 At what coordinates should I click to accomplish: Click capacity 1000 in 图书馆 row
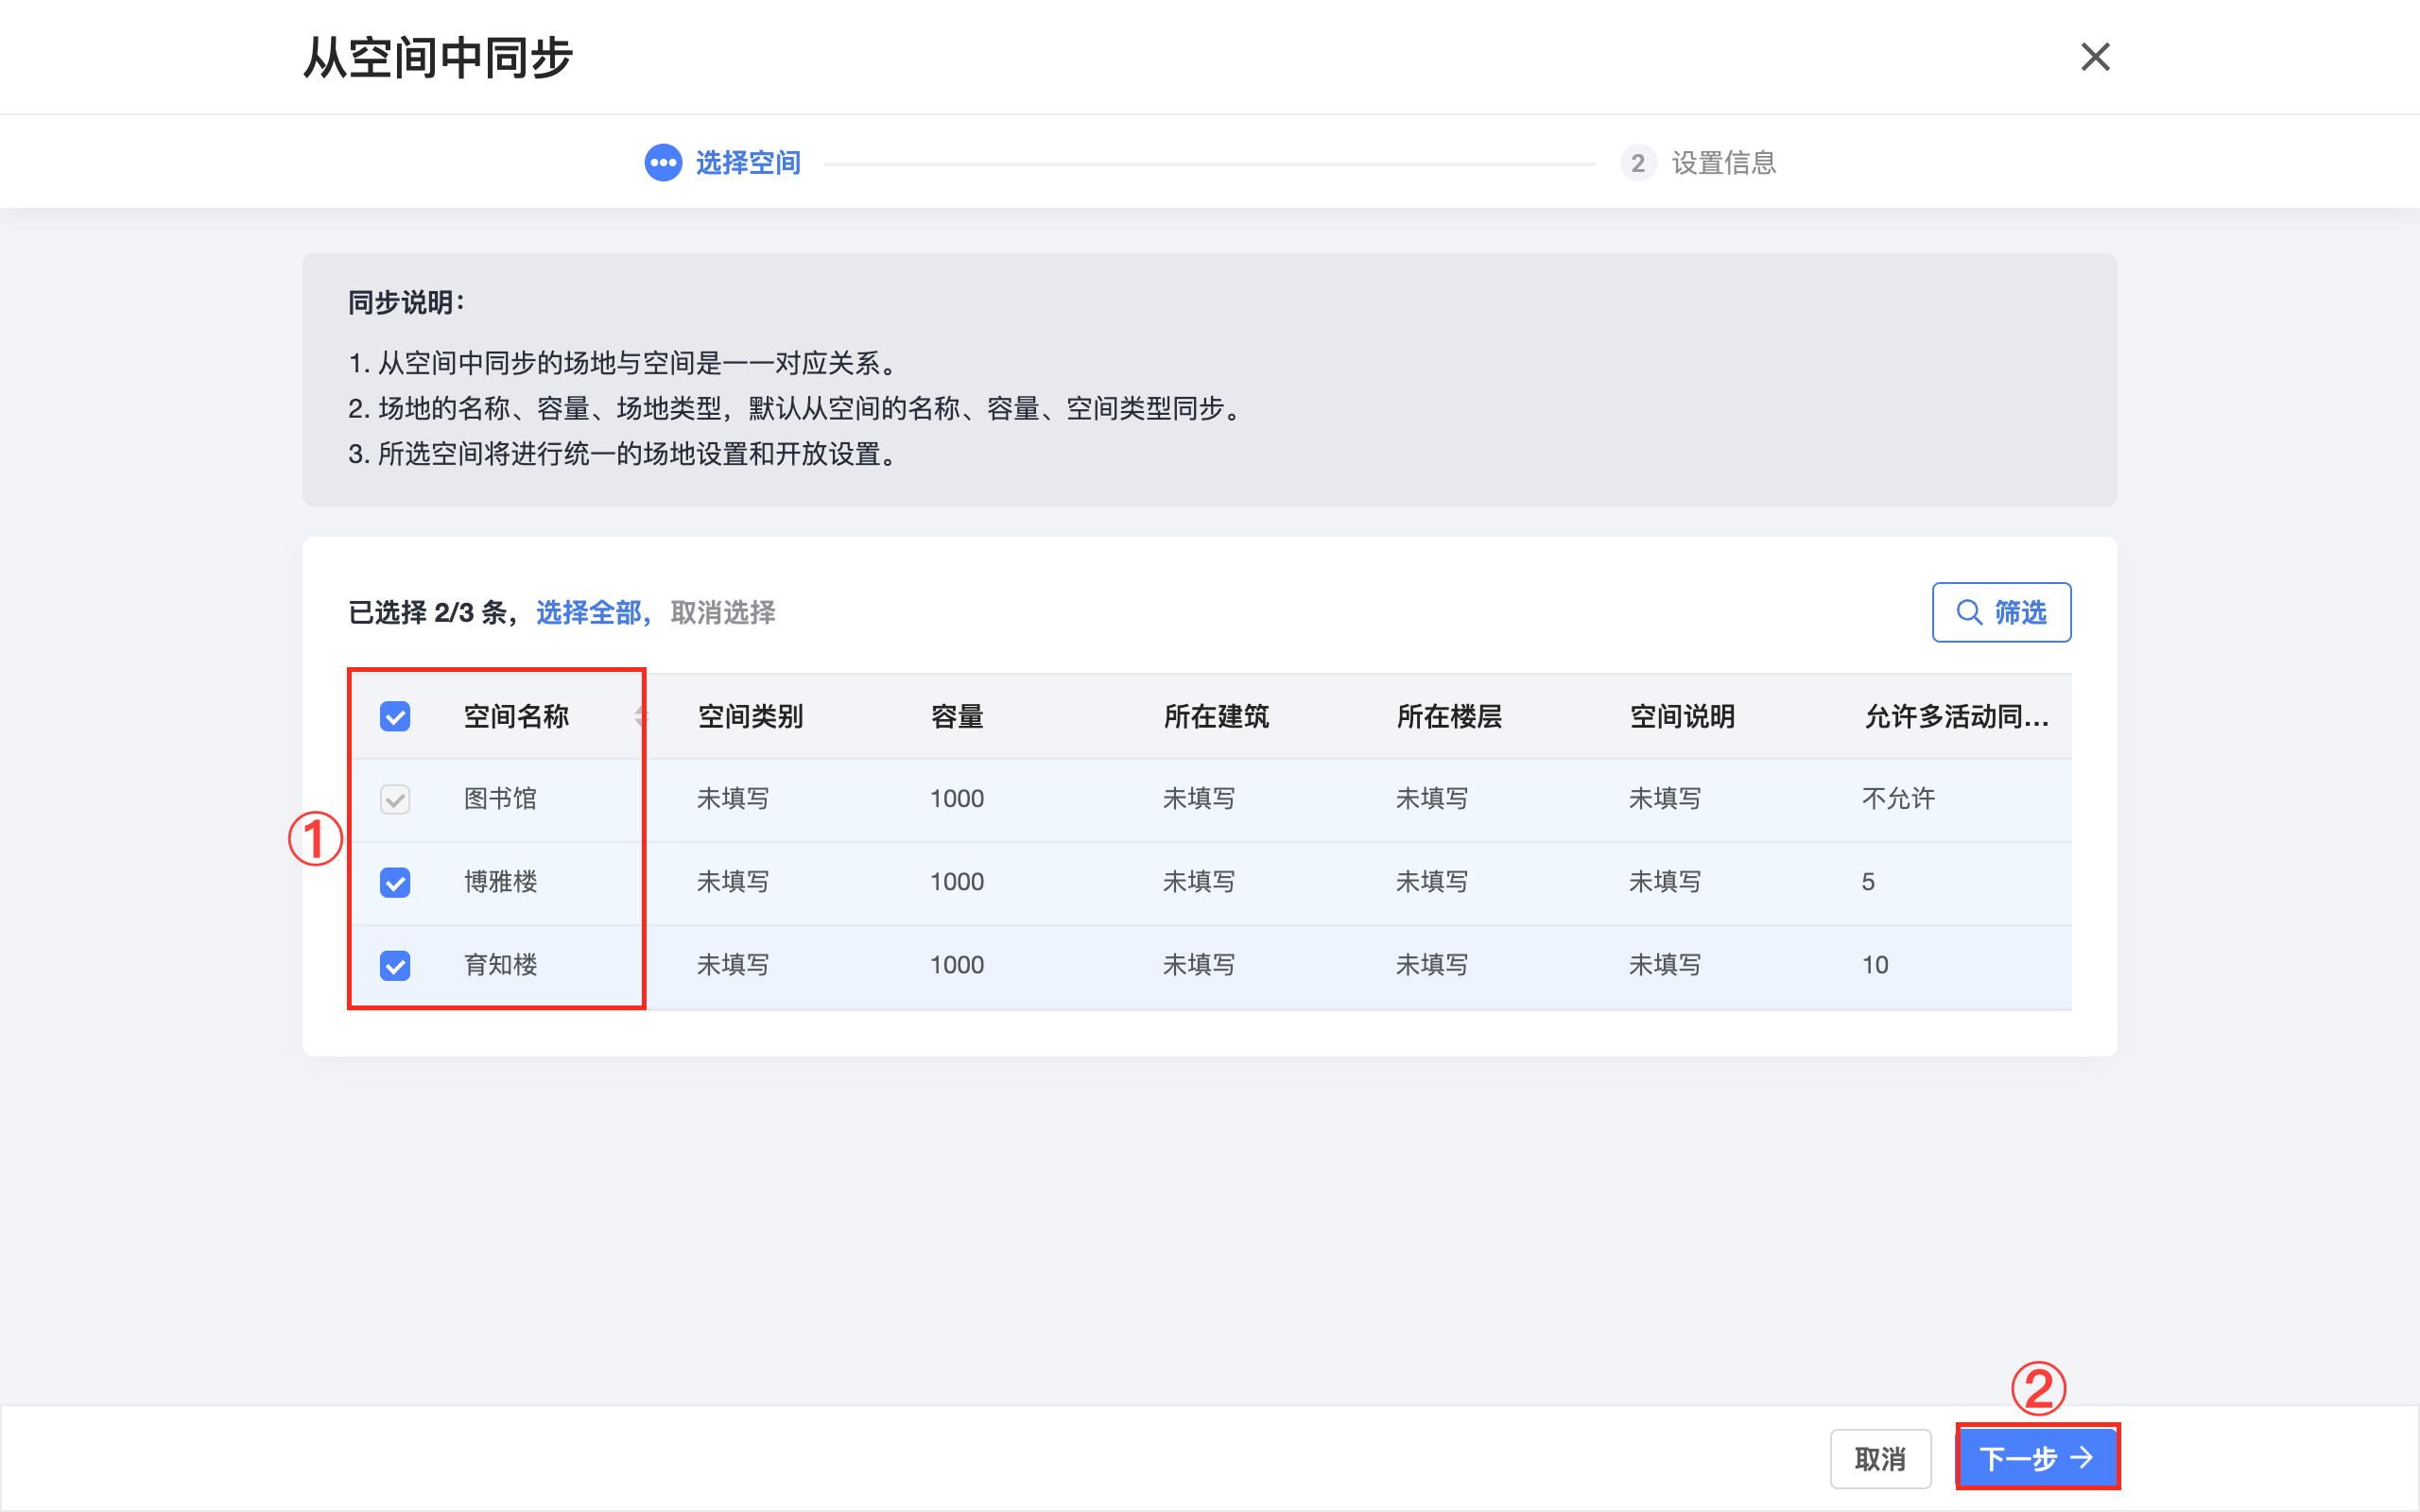click(x=957, y=799)
